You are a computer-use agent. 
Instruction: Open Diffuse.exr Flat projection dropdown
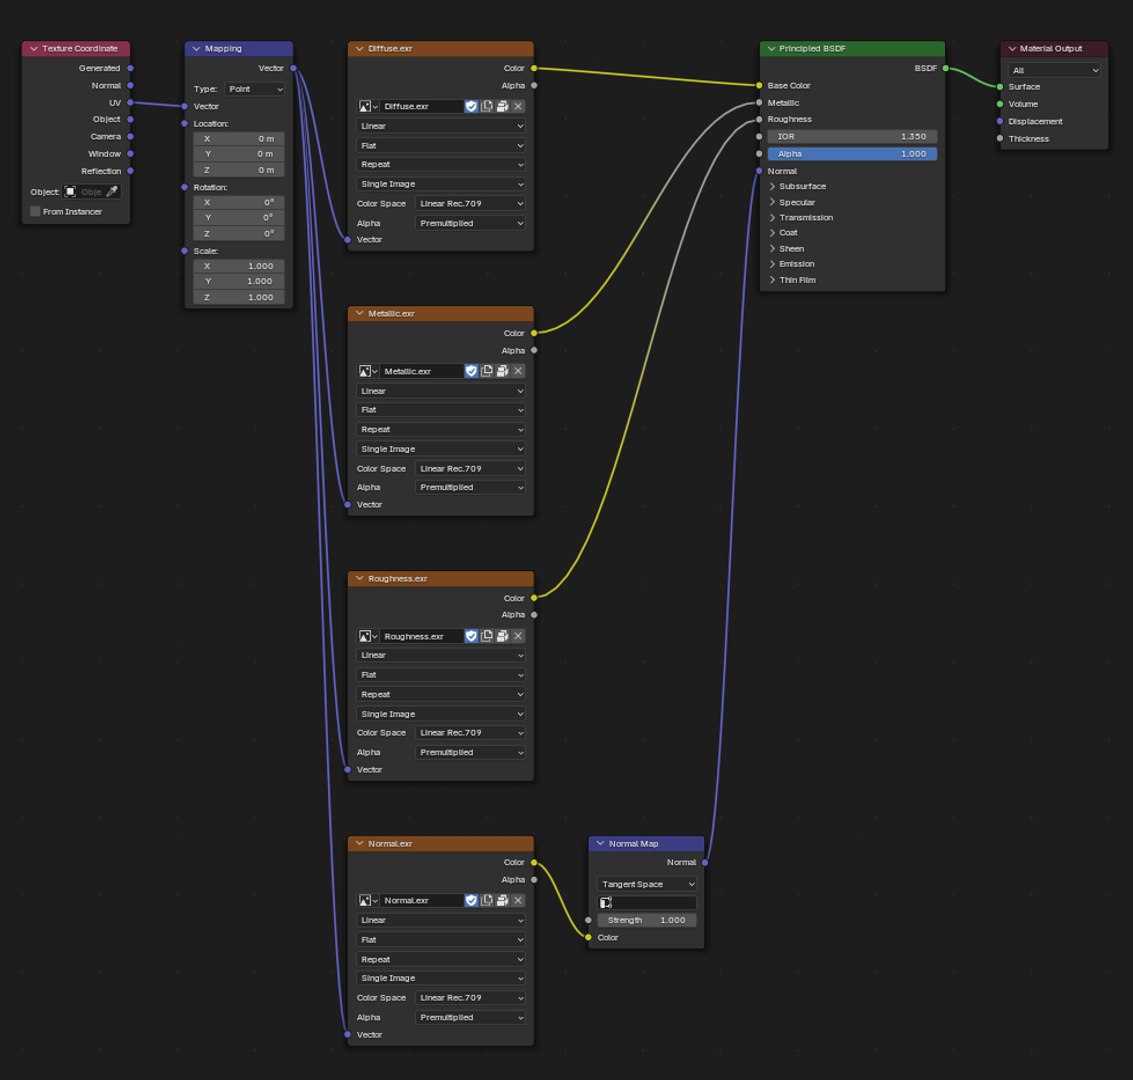coord(441,146)
